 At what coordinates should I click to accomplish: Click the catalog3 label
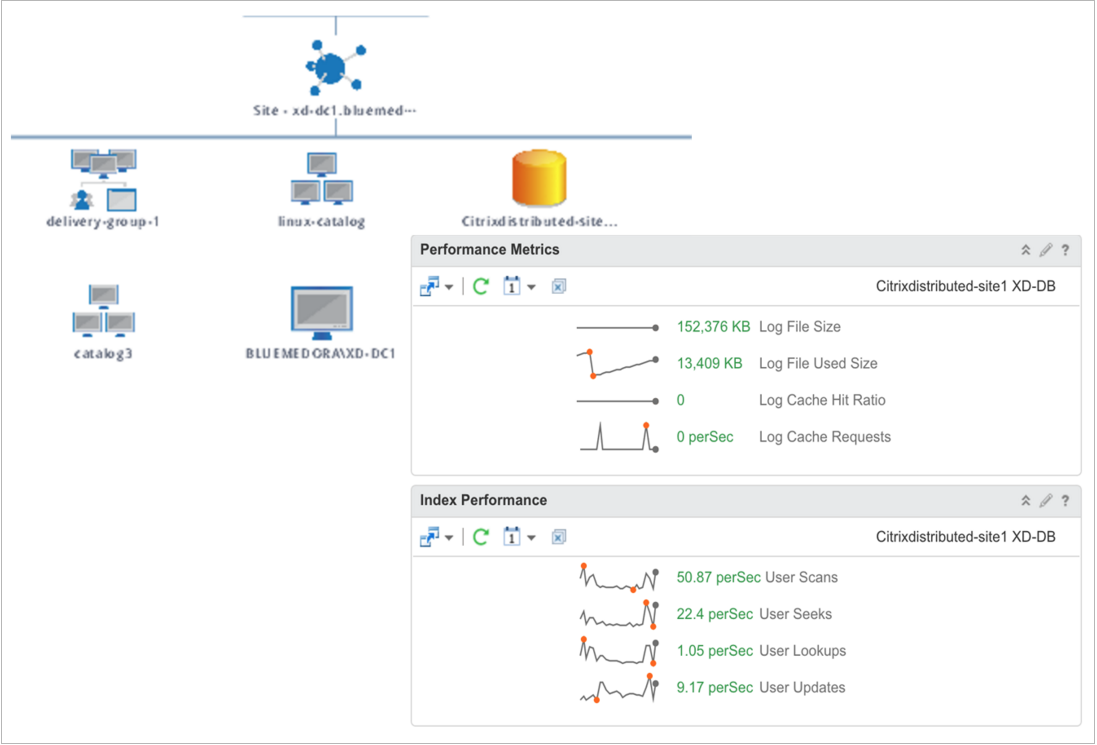[x=103, y=353]
